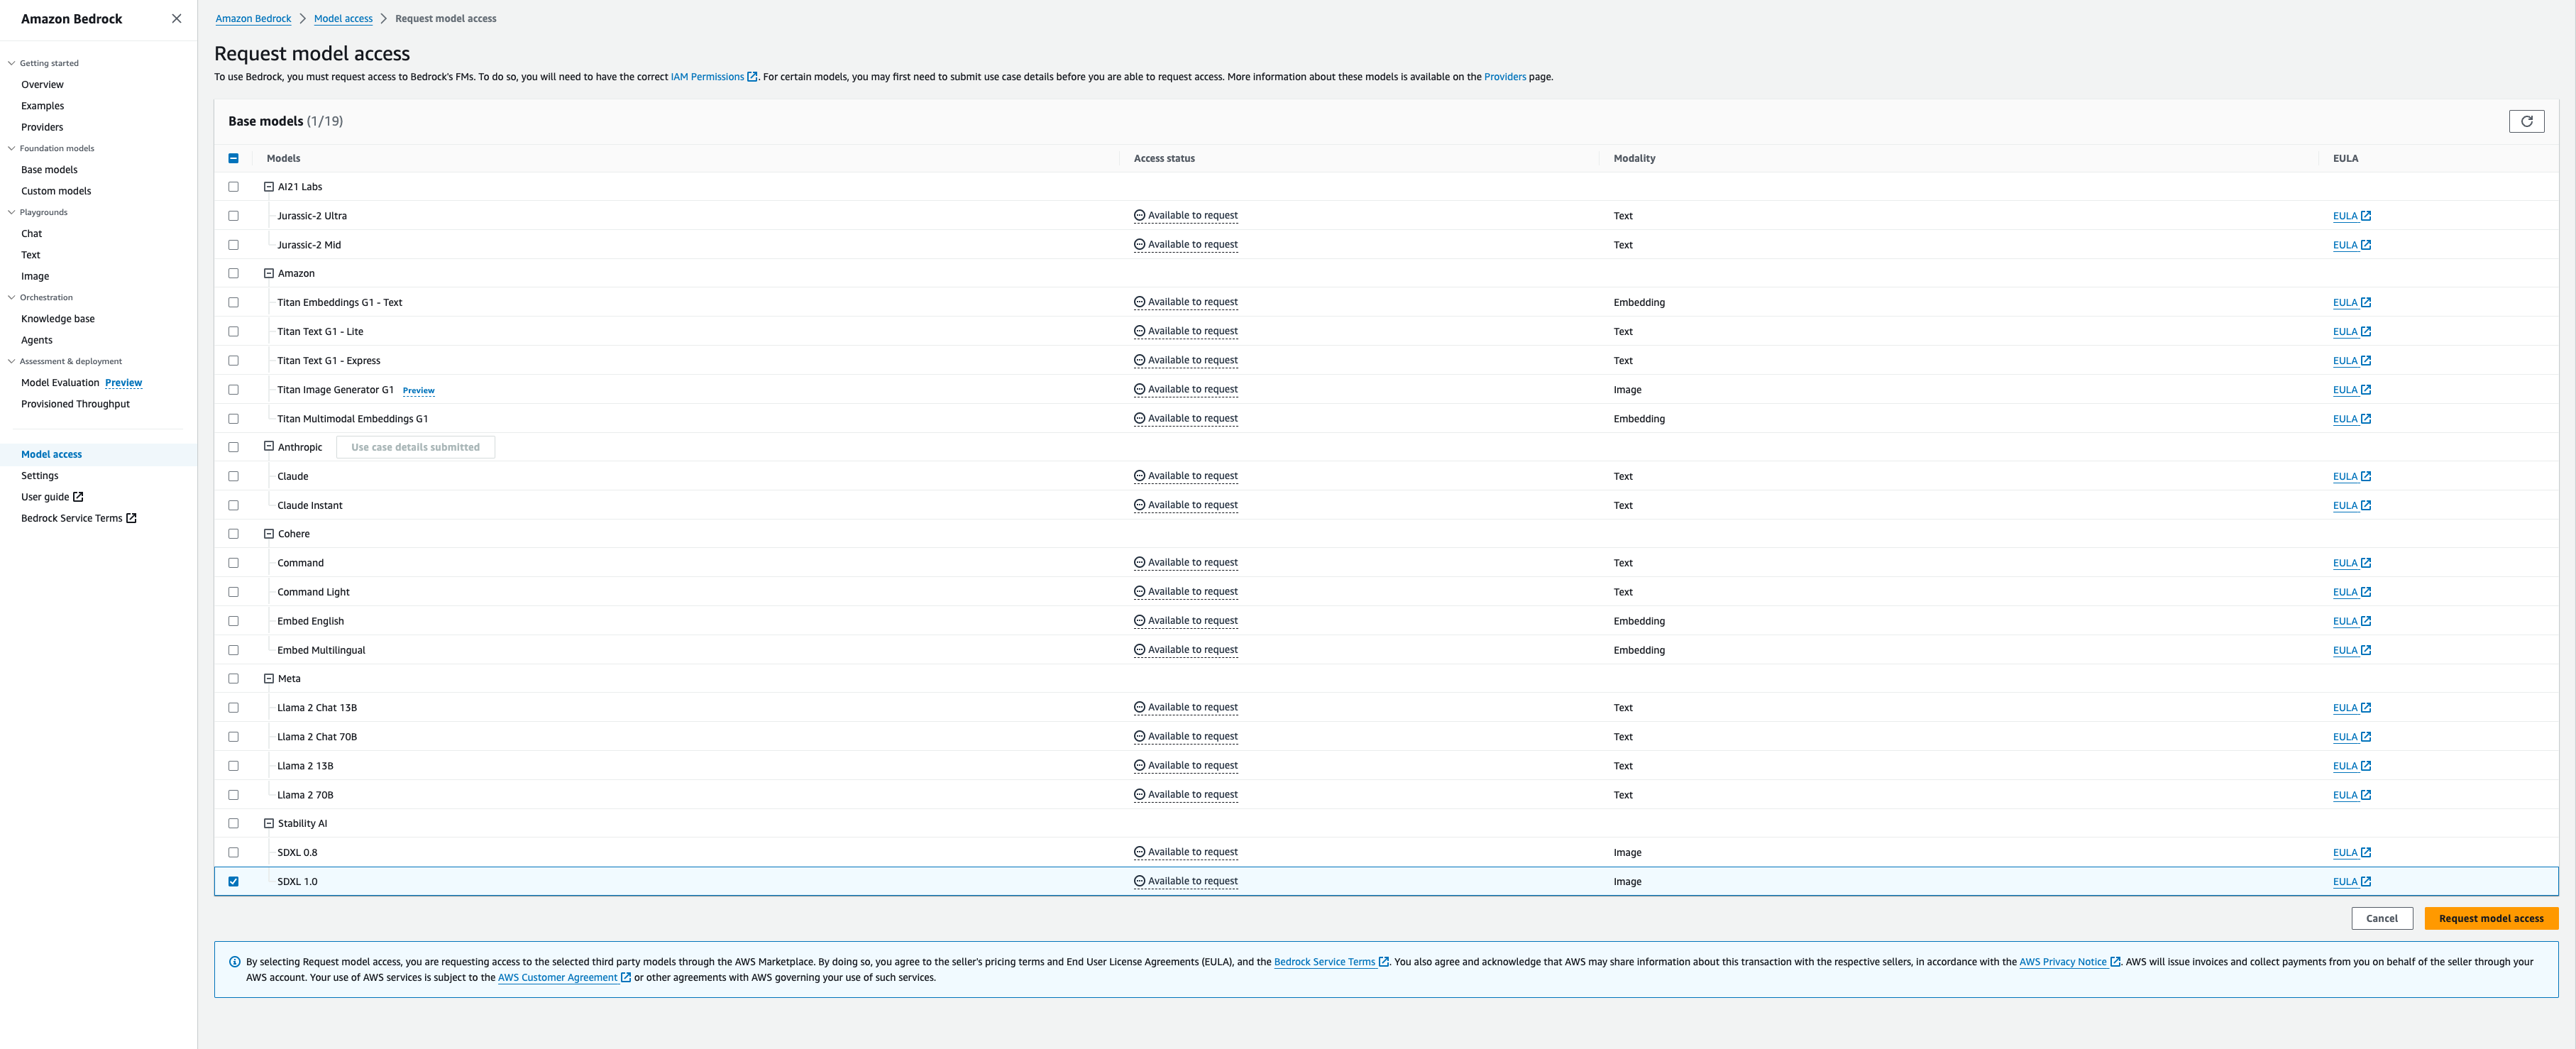This screenshot has height=1049, width=2576.
Task: Toggle the select-all checkbox in the Models header
Action: coord(233,158)
